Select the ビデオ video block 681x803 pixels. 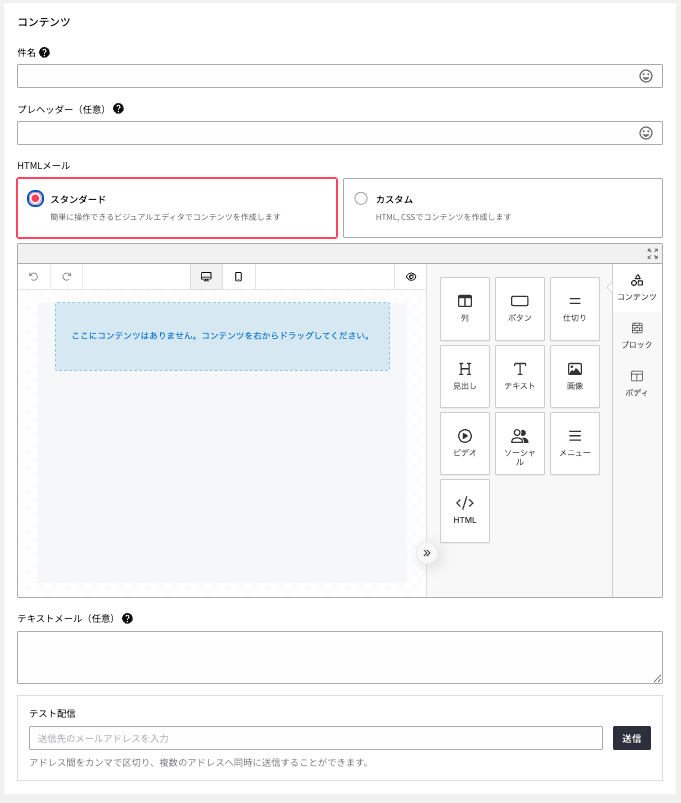point(465,443)
